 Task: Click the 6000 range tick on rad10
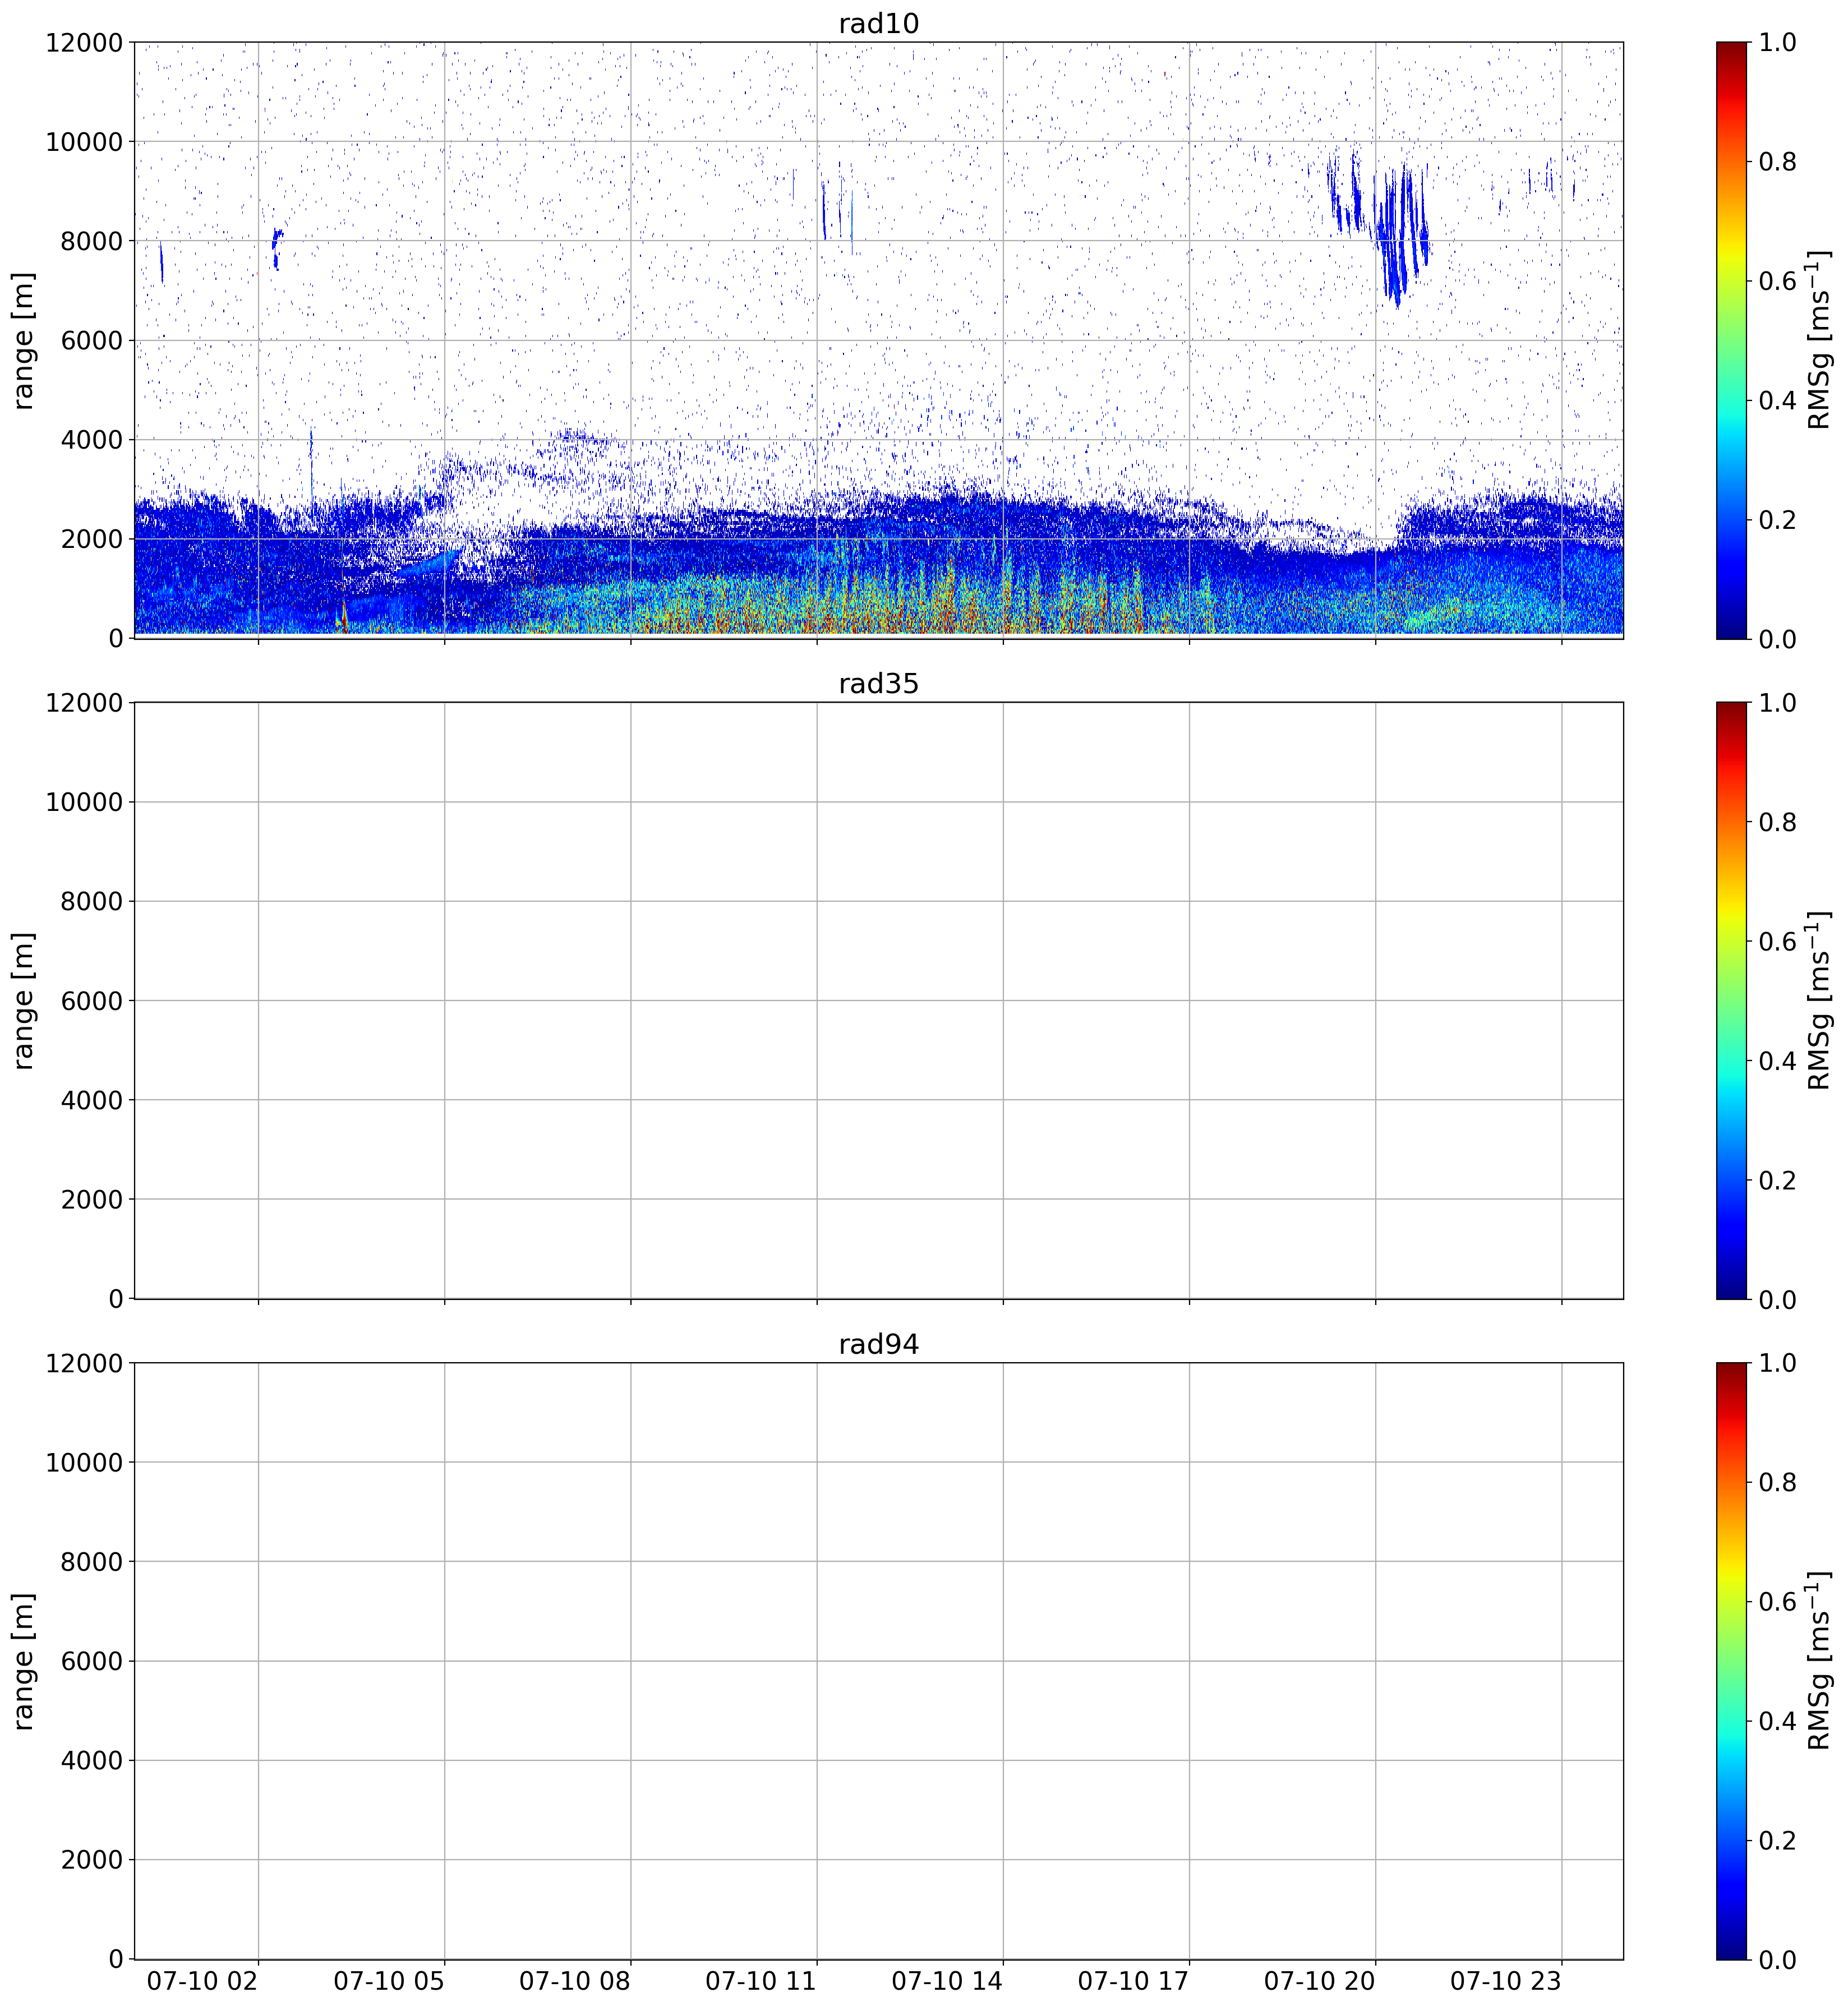tap(92, 340)
